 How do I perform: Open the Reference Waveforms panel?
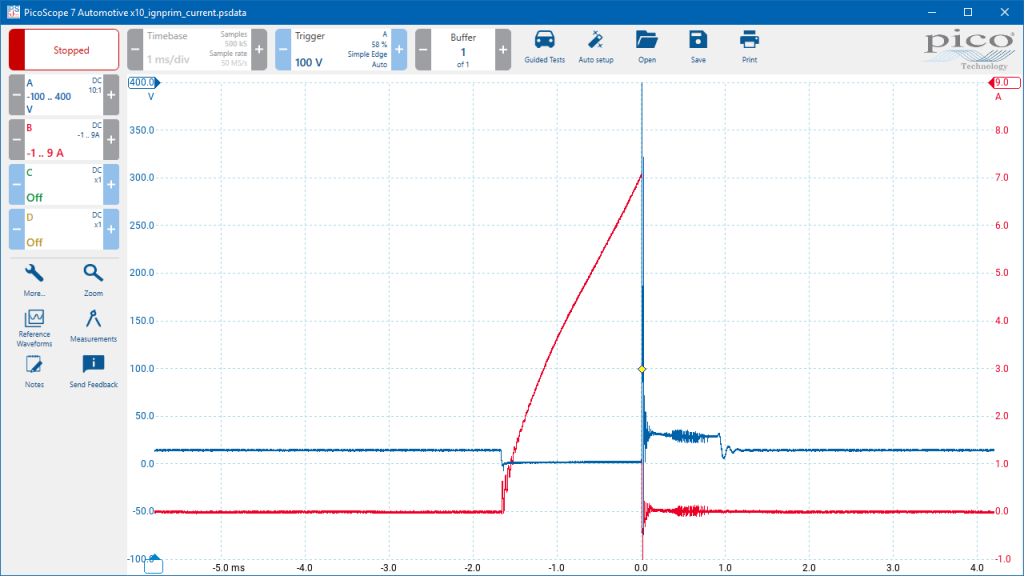tap(34, 328)
